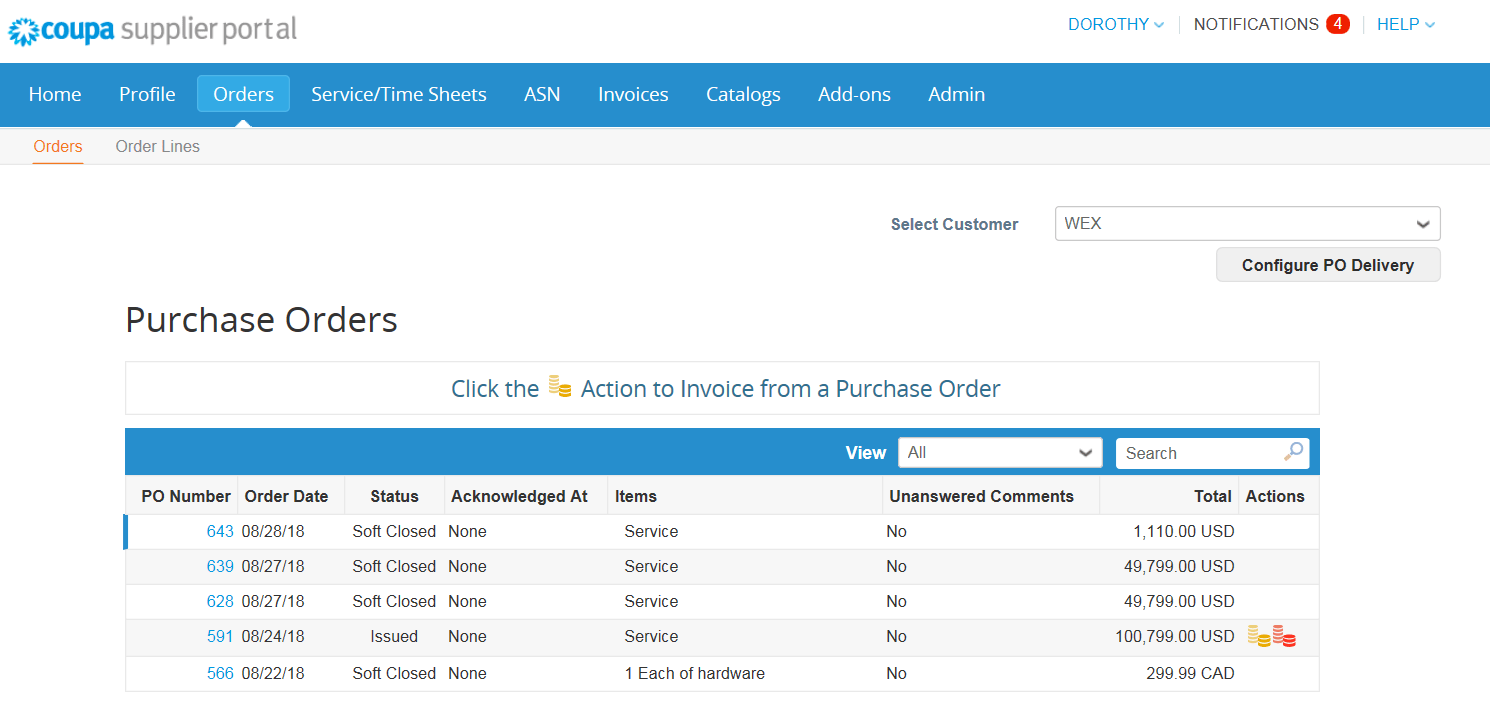The width and height of the screenshot is (1490, 703).
Task: Go to the Home tab
Action: click(55, 94)
